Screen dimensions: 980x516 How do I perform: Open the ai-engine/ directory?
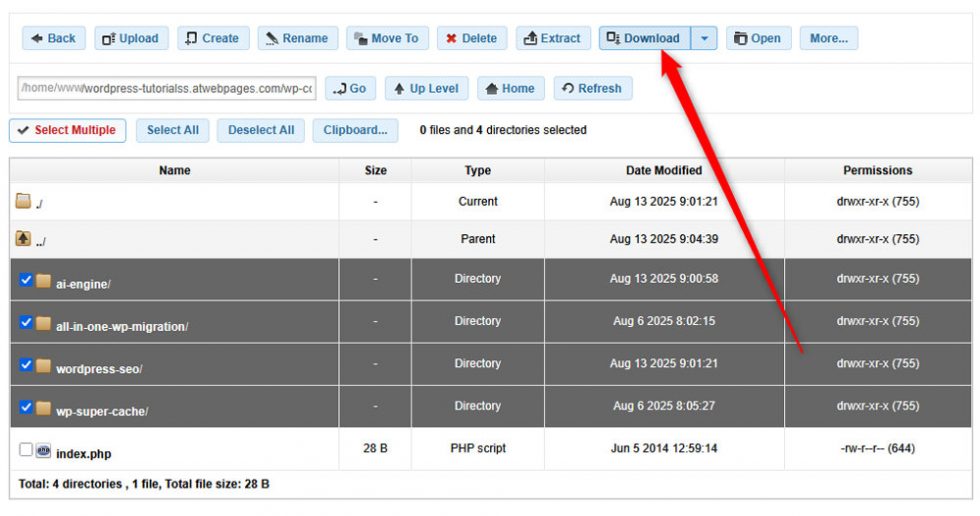(83, 284)
